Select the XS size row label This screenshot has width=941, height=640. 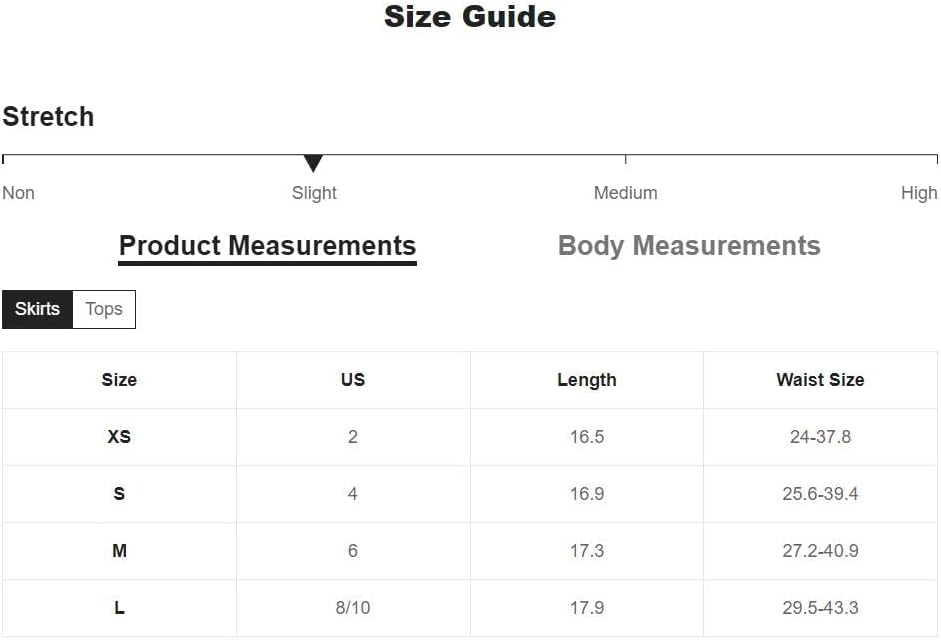click(119, 437)
